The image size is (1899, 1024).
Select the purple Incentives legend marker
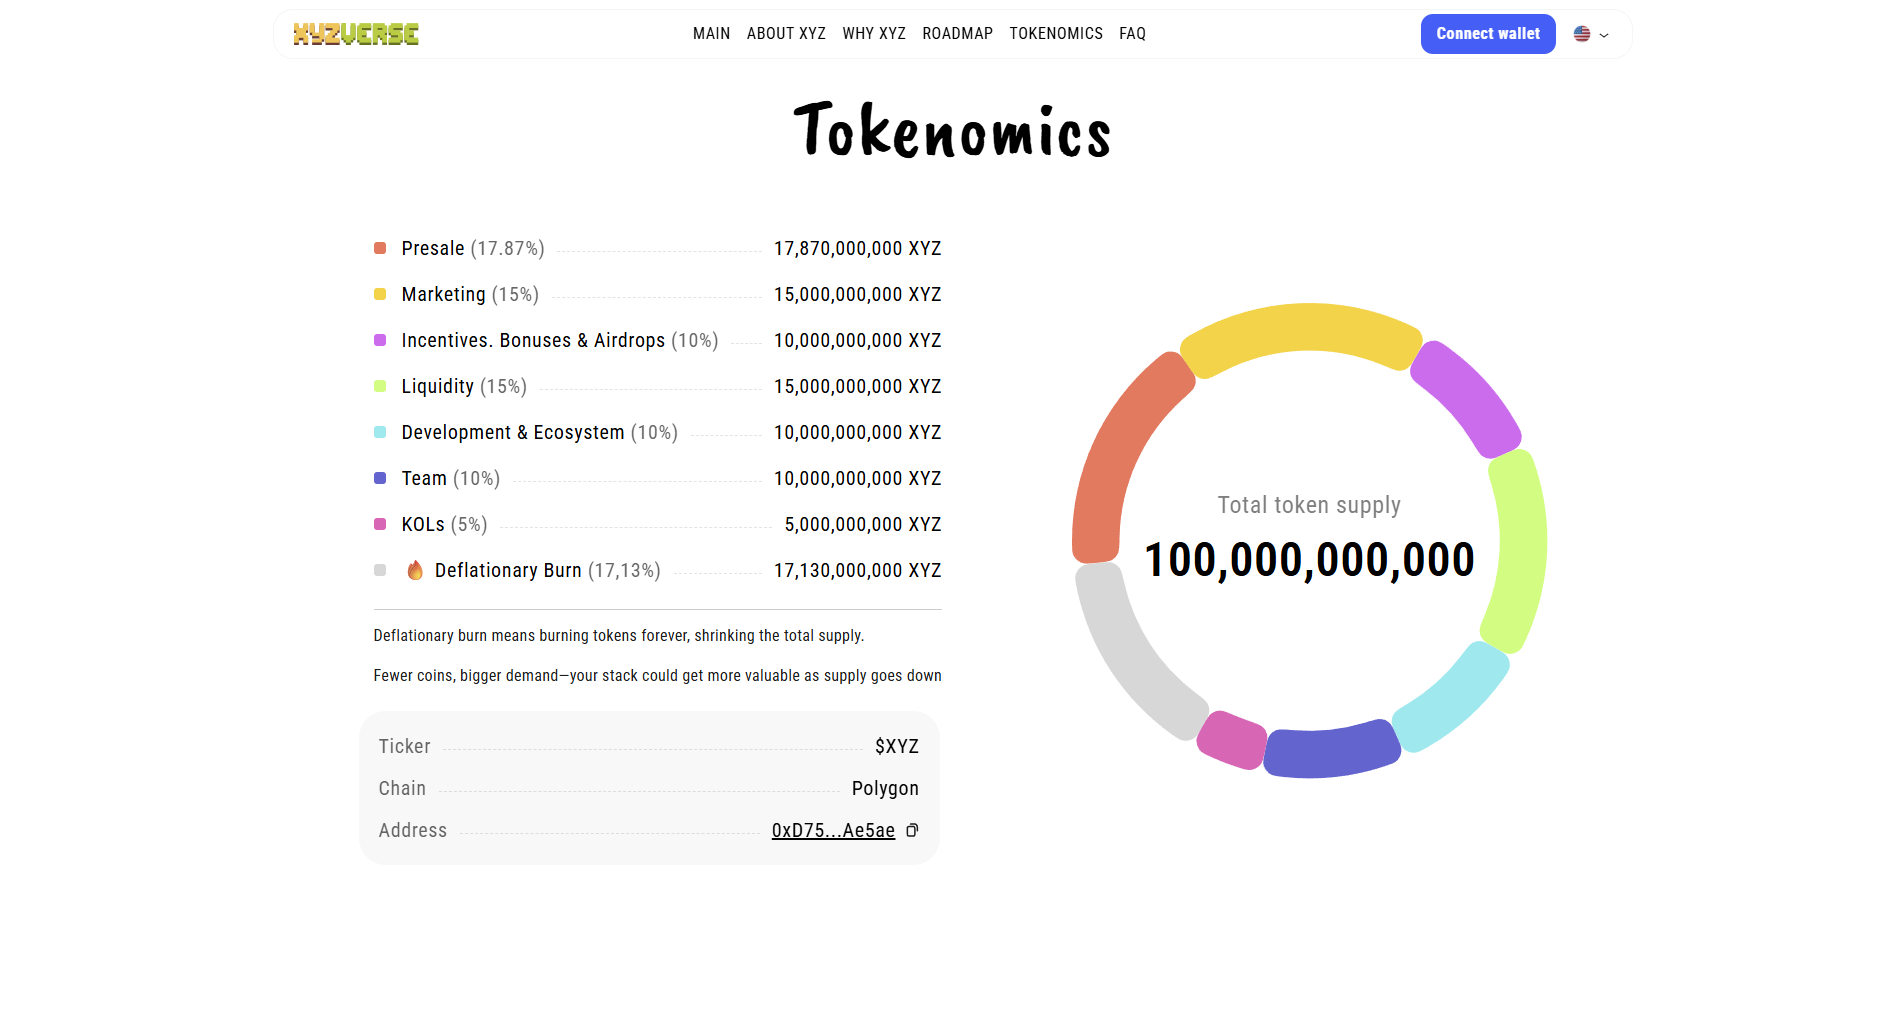click(x=380, y=340)
